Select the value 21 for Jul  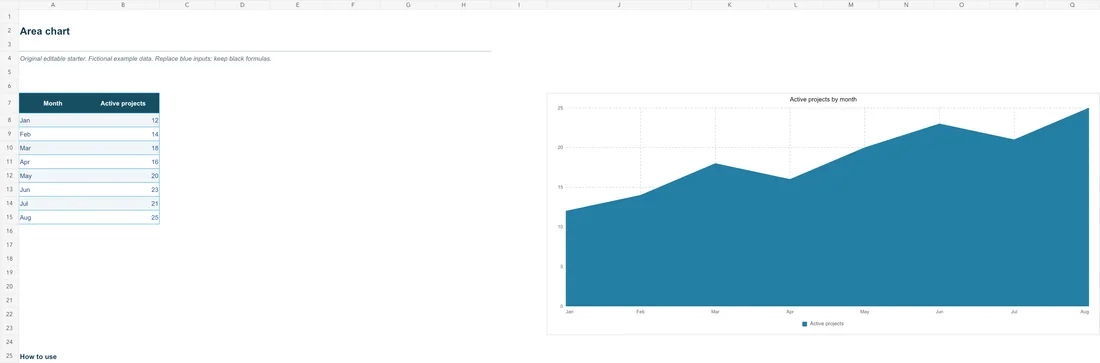(123, 204)
